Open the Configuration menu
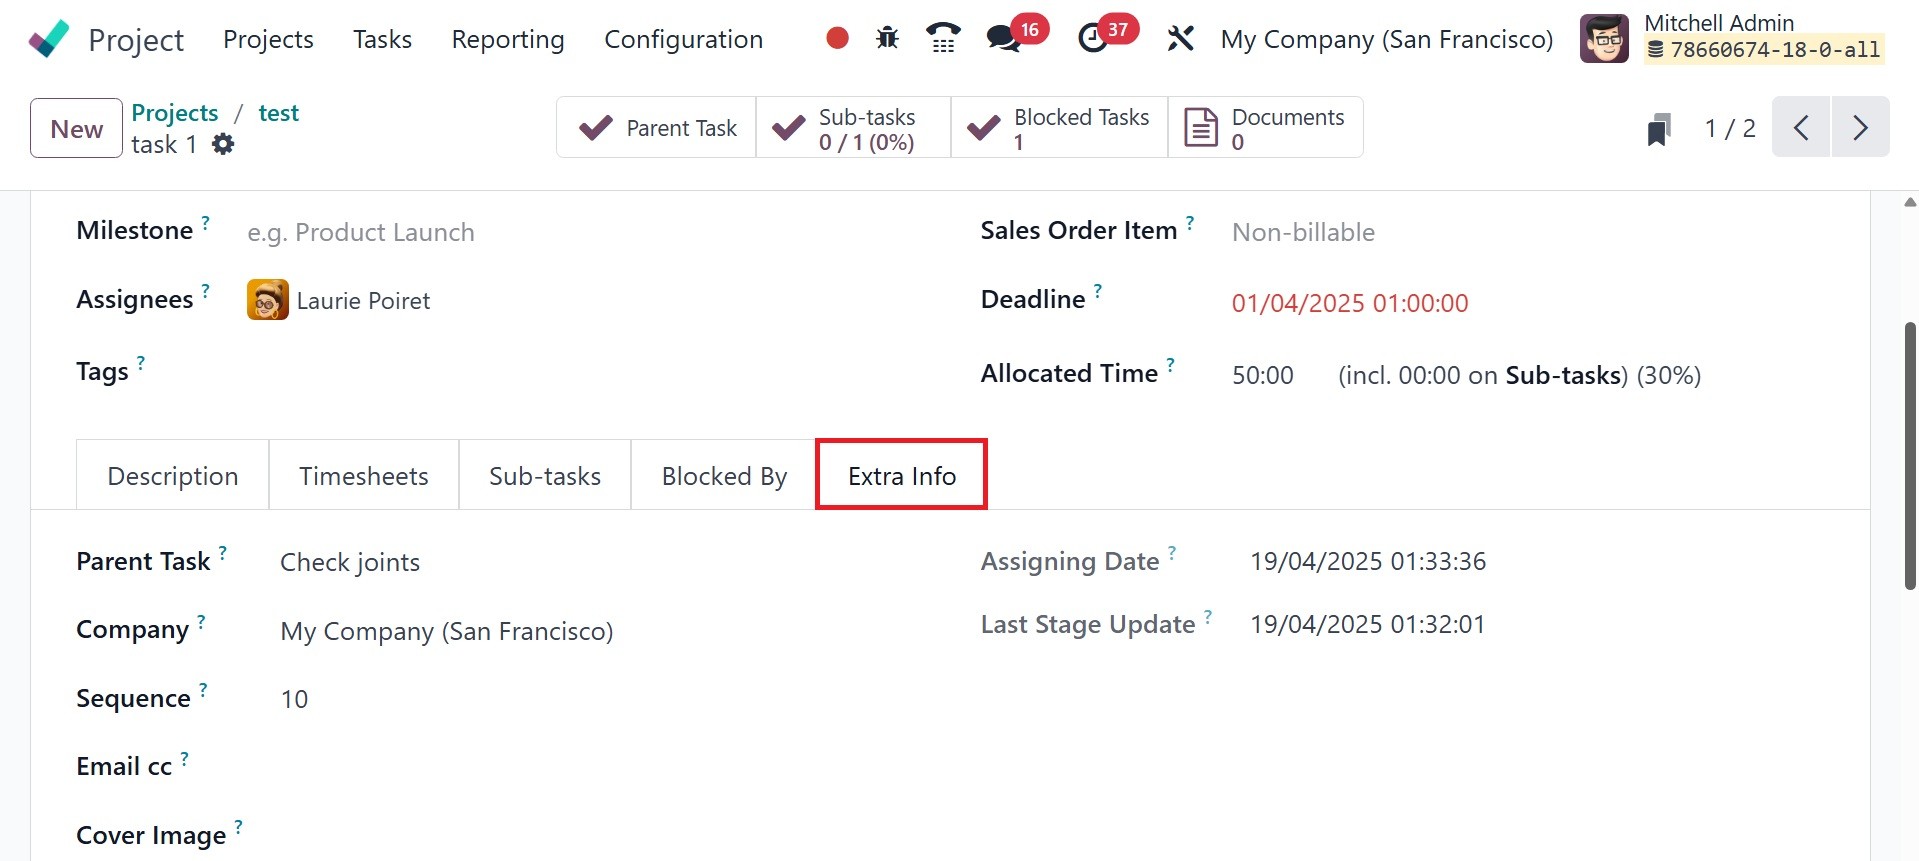This screenshot has width=1919, height=861. point(683,39)
